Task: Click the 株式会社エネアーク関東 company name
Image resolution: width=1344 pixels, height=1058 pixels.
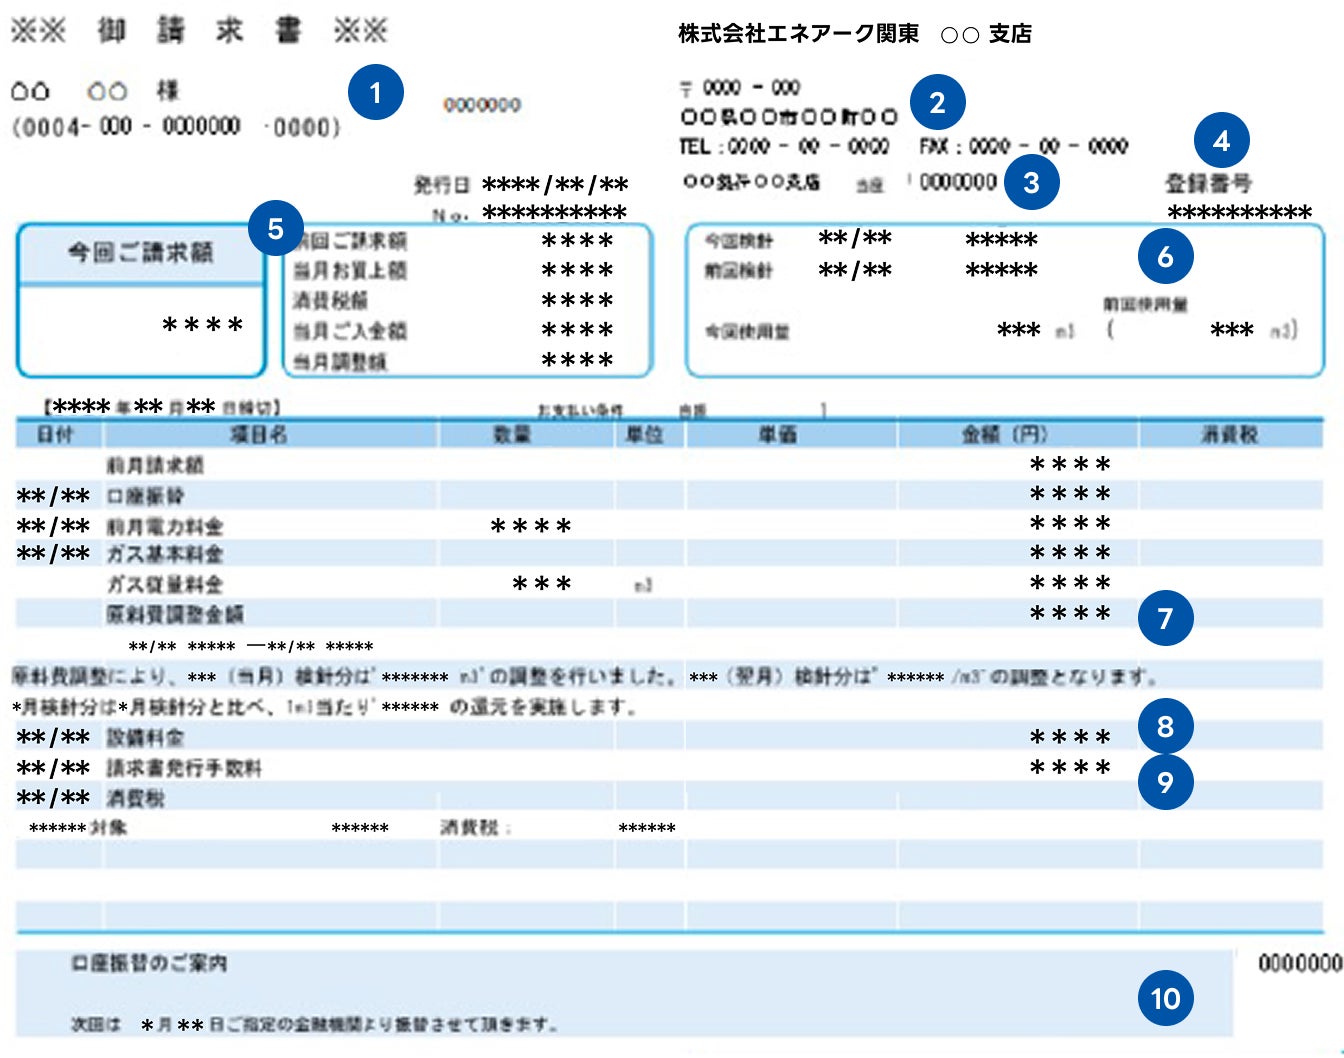Action: point(798,34)
